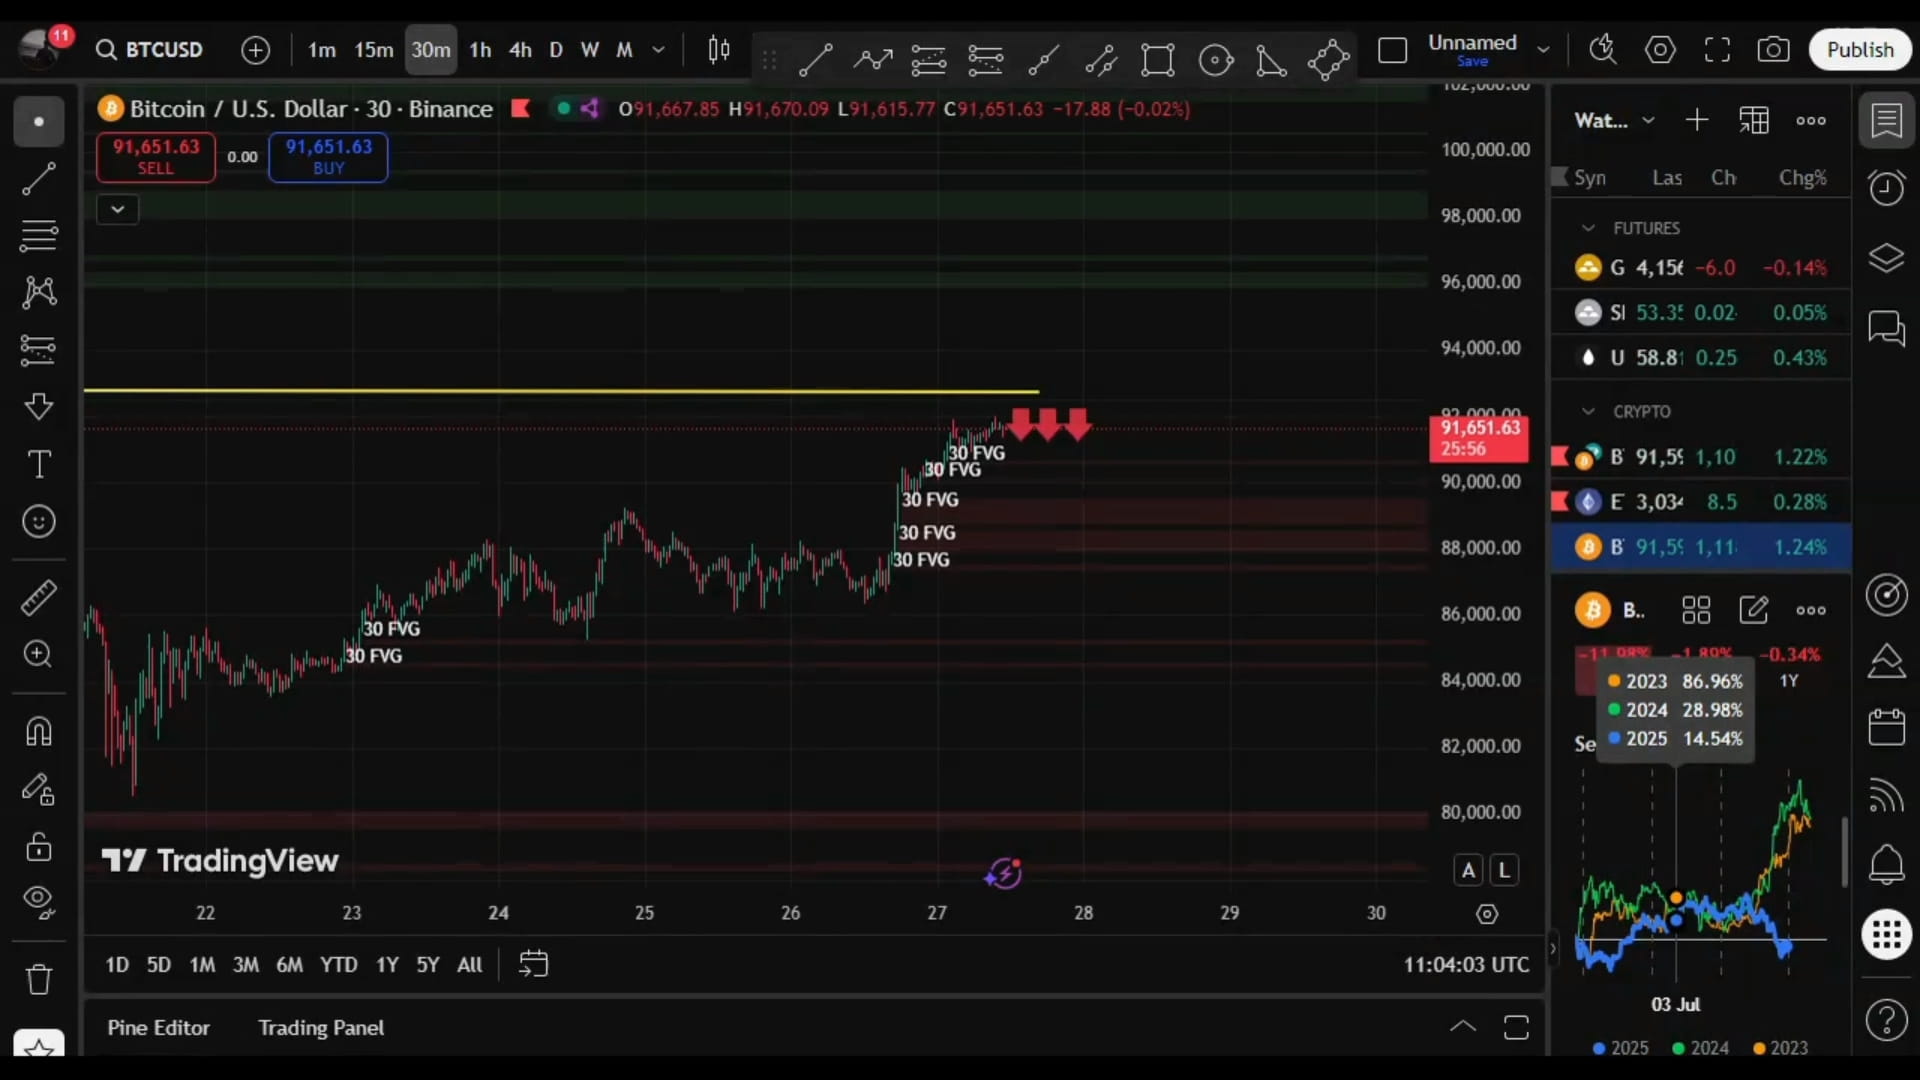Image resolution: width=1920 pixels, height=1080 pixels.
Task: Open the Help center question icon
Action: 1886,1020
